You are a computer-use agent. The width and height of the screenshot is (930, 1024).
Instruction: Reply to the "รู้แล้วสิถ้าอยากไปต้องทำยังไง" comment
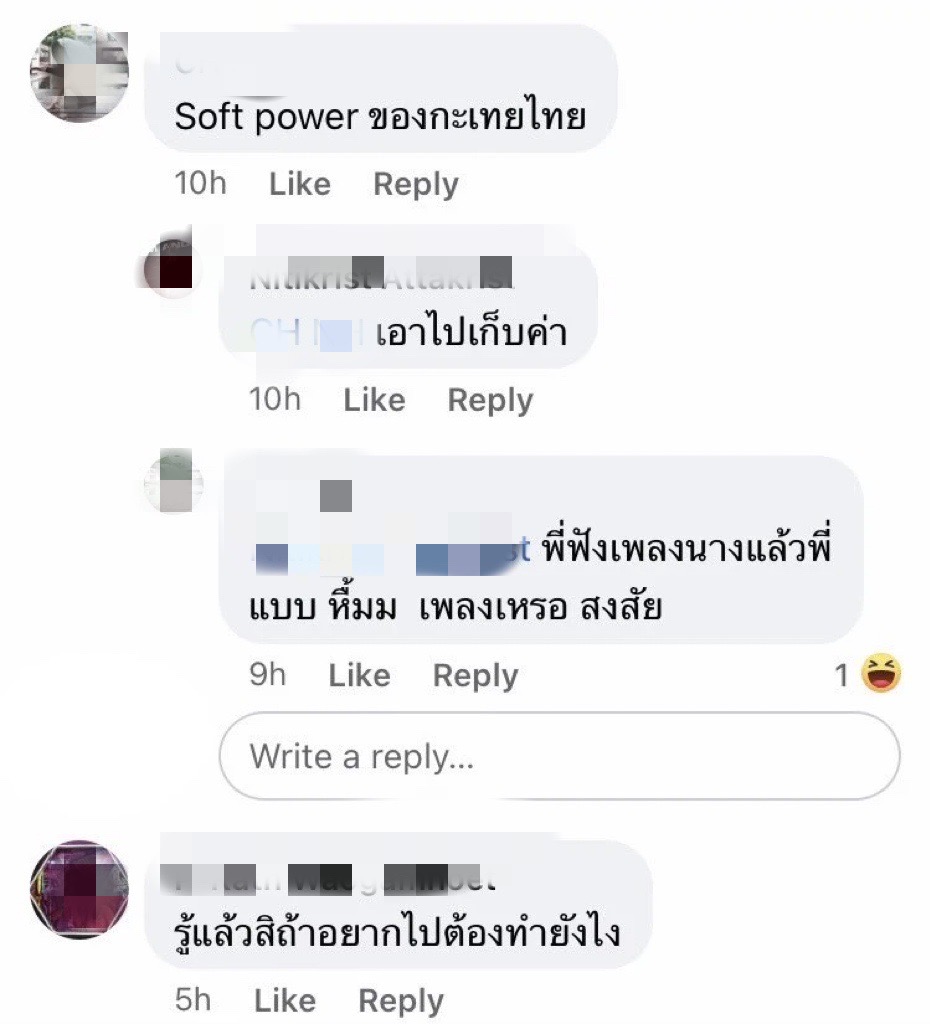point(401,1000)
